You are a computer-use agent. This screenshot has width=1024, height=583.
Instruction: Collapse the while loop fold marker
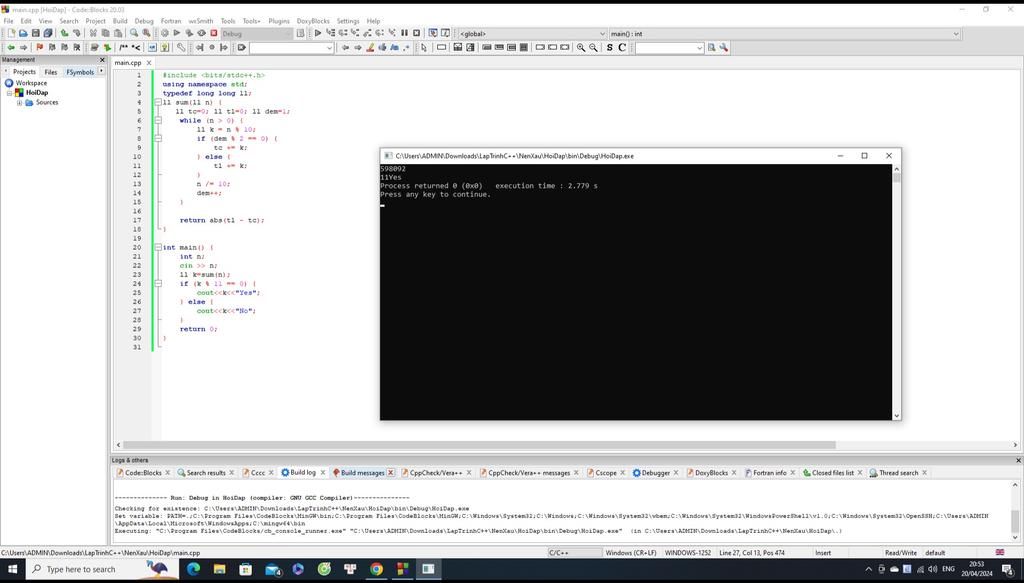coord(158,120)
